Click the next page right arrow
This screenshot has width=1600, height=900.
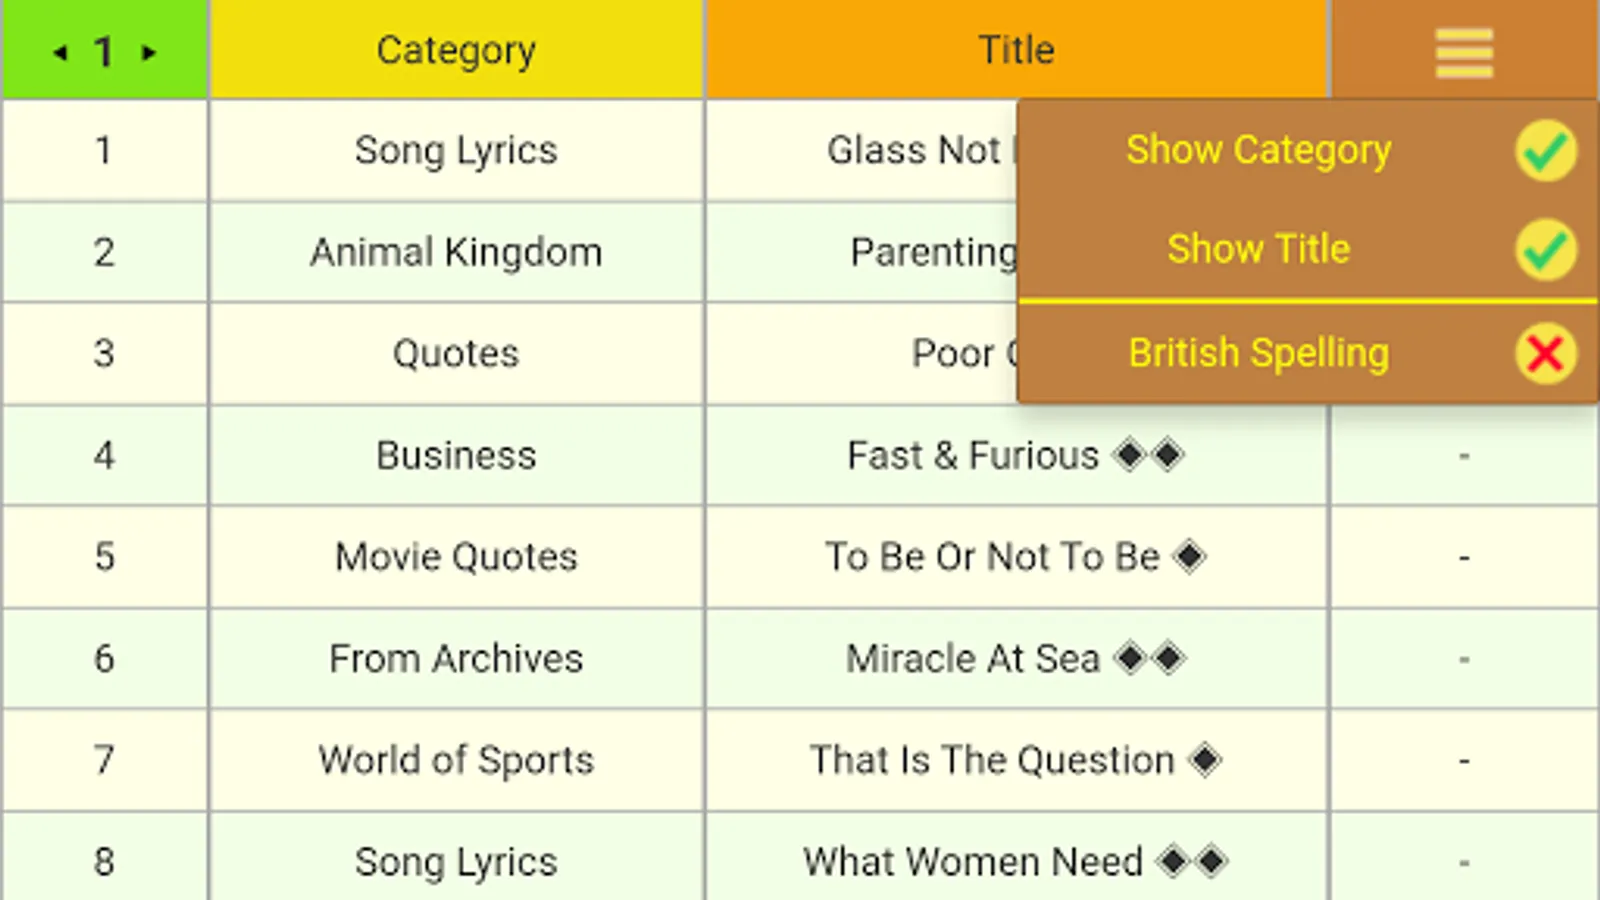coord(149,52)
